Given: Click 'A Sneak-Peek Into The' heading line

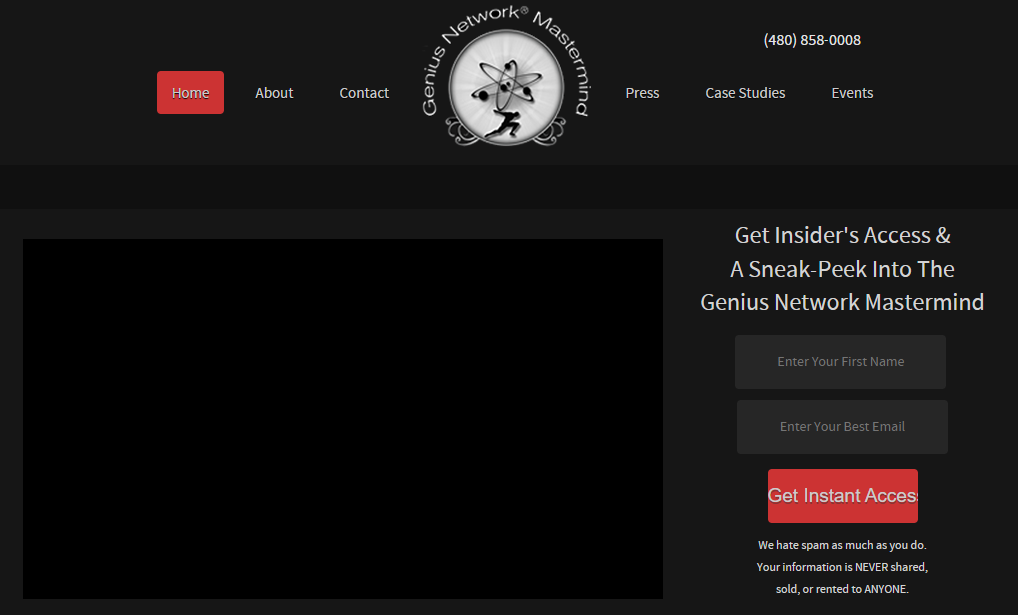Looking at the screenshot, I should (842, 269).
